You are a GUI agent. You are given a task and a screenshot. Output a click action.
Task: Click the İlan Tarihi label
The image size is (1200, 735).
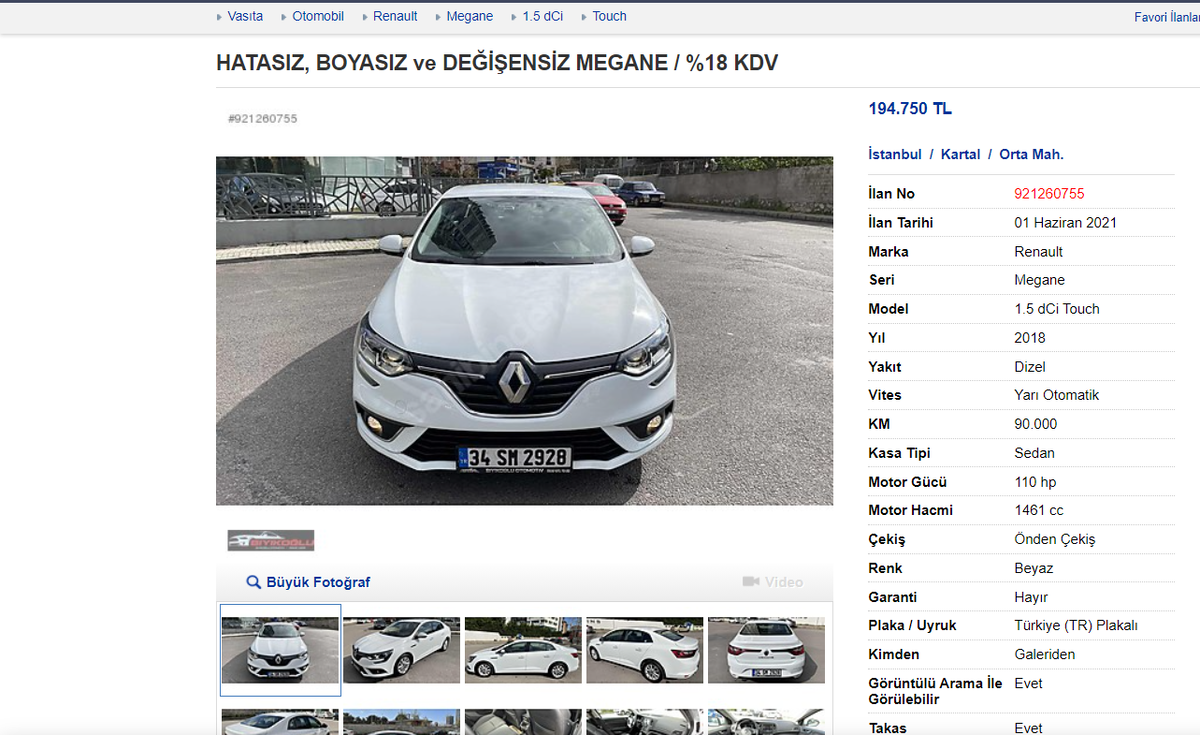coord(901,223)
